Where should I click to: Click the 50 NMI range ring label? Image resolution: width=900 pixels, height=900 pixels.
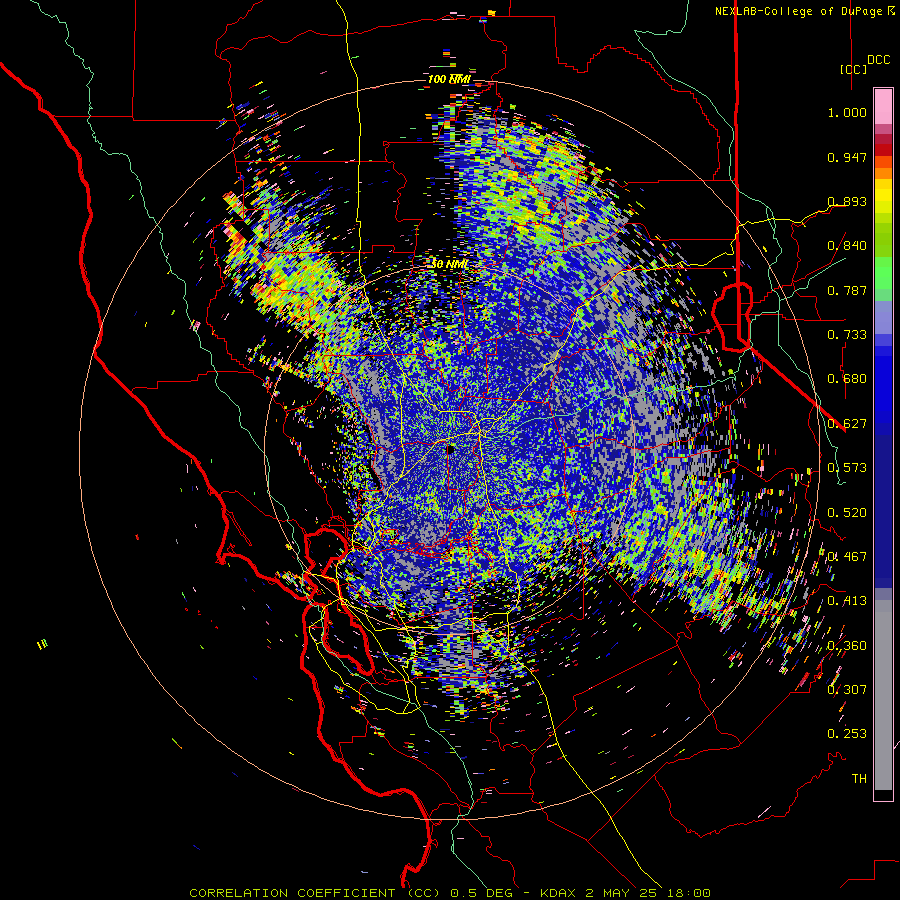pos(449,264)
